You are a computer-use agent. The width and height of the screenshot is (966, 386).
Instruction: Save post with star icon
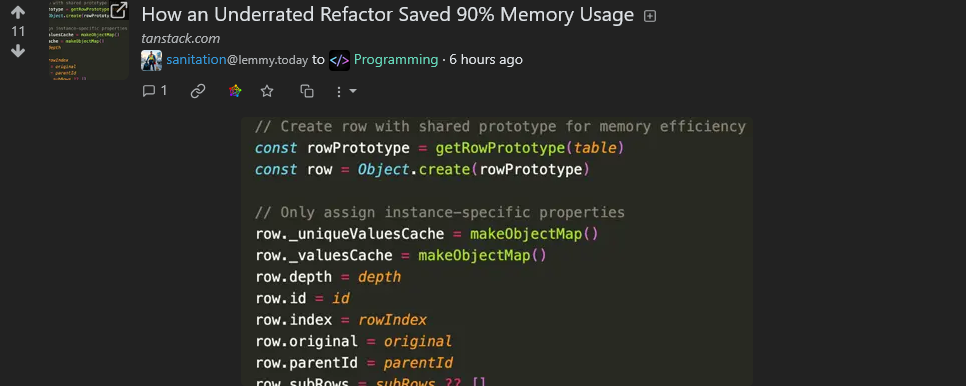pos(267,91)
